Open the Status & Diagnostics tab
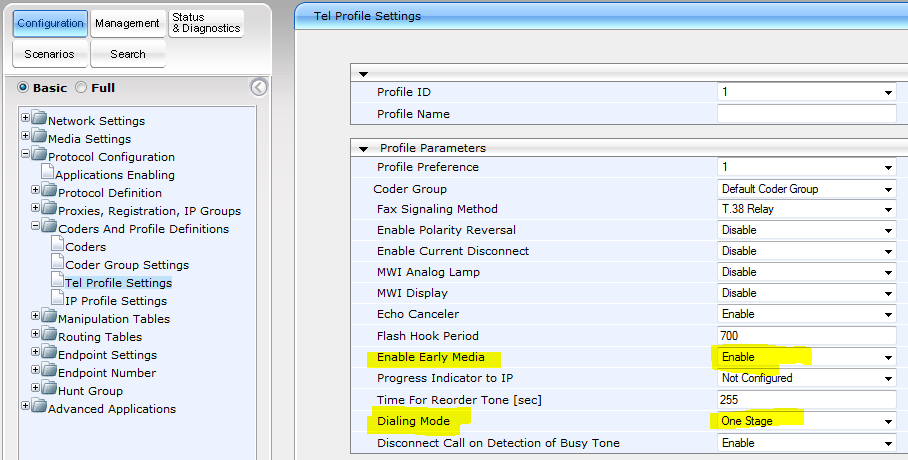Viewport: 908px width, 460px height. pyautogui.click(x=206, y=23)
